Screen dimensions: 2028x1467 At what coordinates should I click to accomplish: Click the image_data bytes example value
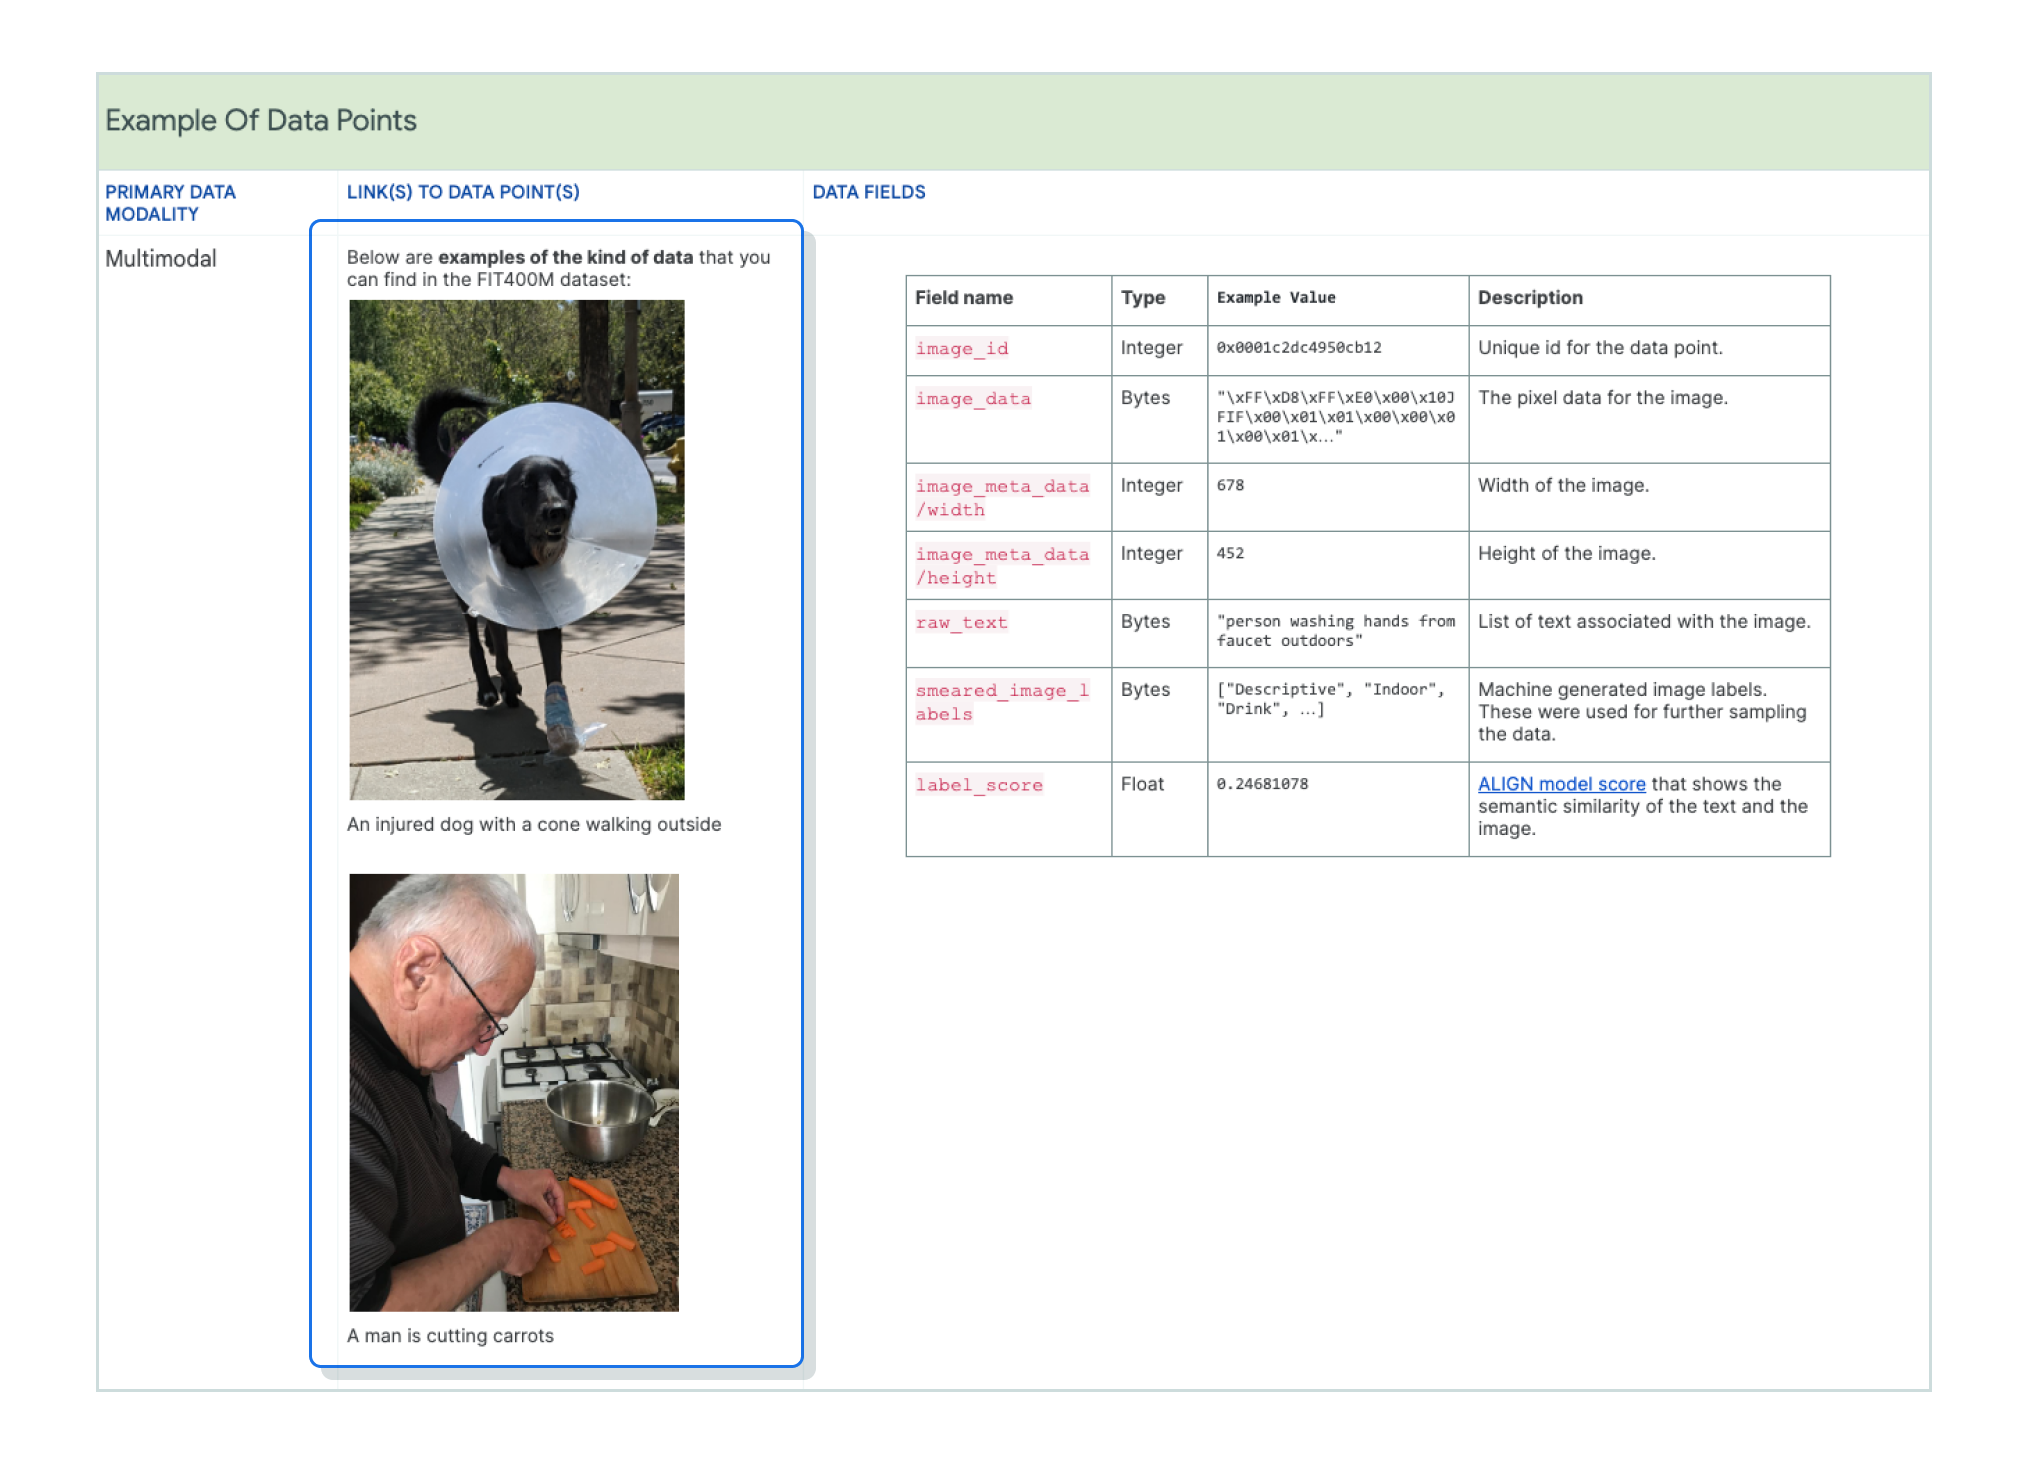(1336, 417)
